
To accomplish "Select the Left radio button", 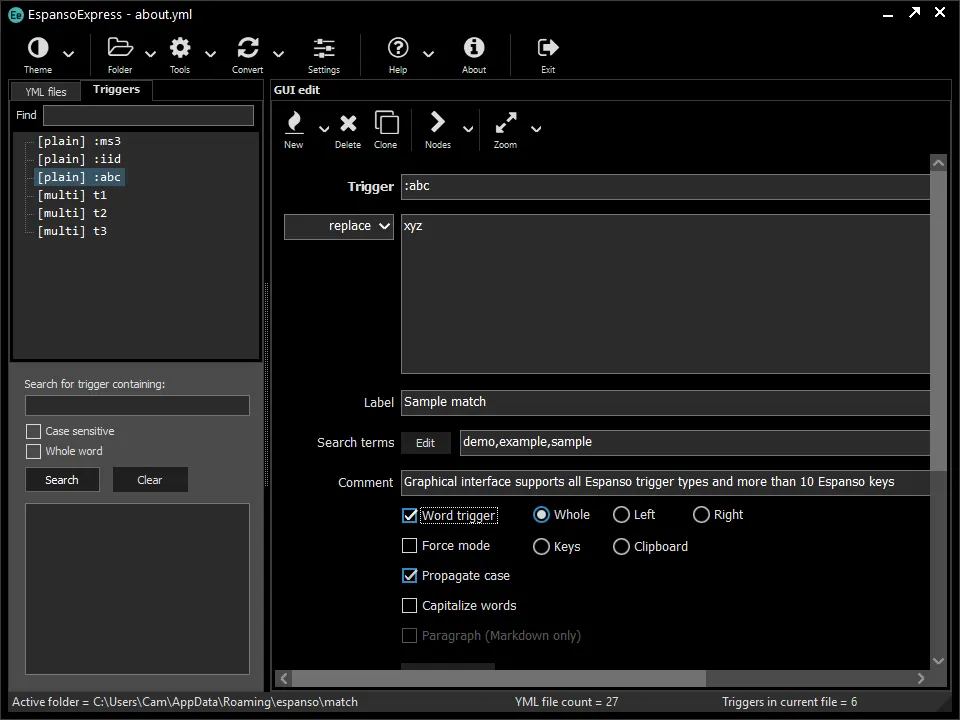I will pos(621,515).
